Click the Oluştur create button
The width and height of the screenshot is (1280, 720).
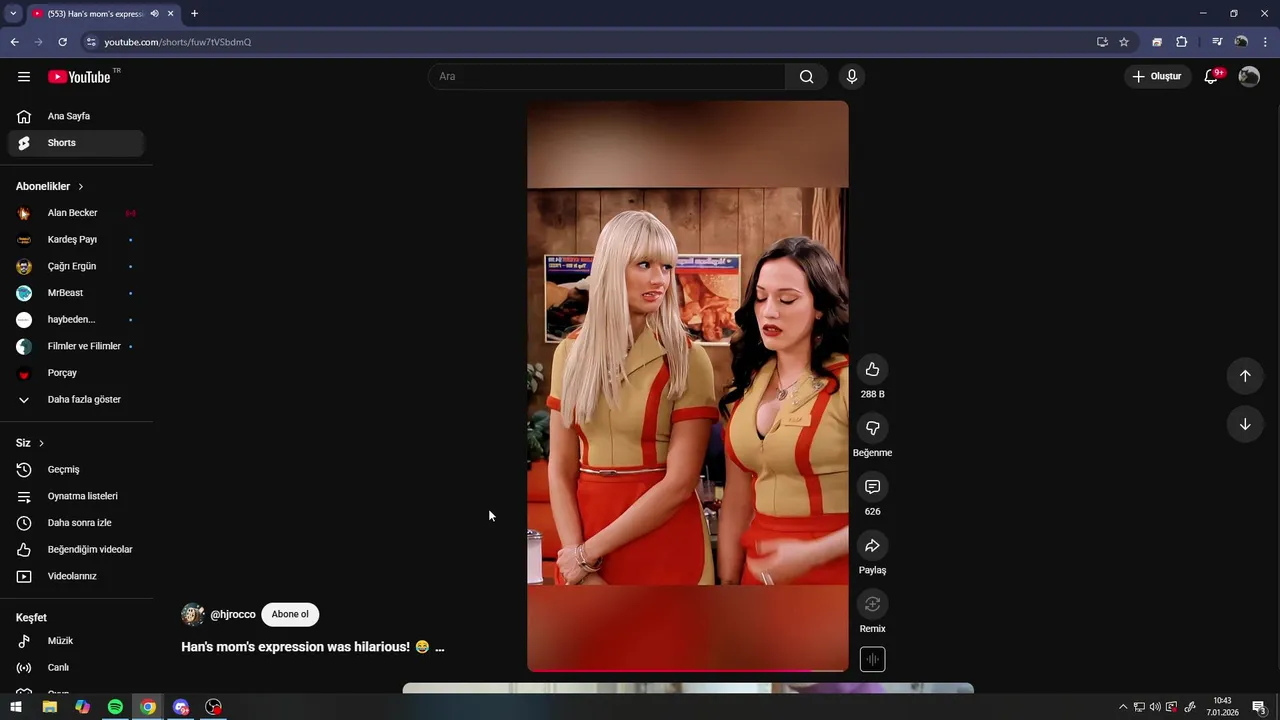click(x=1157, y=77)
